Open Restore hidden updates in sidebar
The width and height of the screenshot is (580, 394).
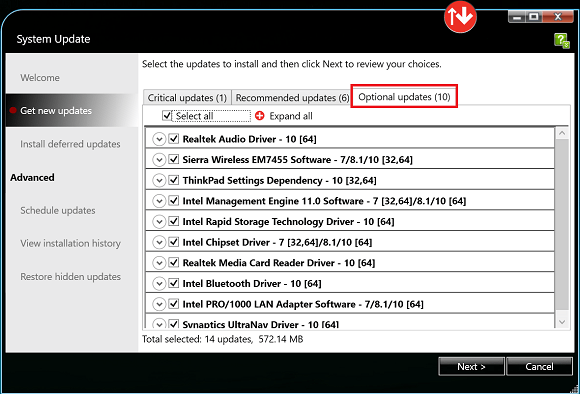tap(71, 277)
